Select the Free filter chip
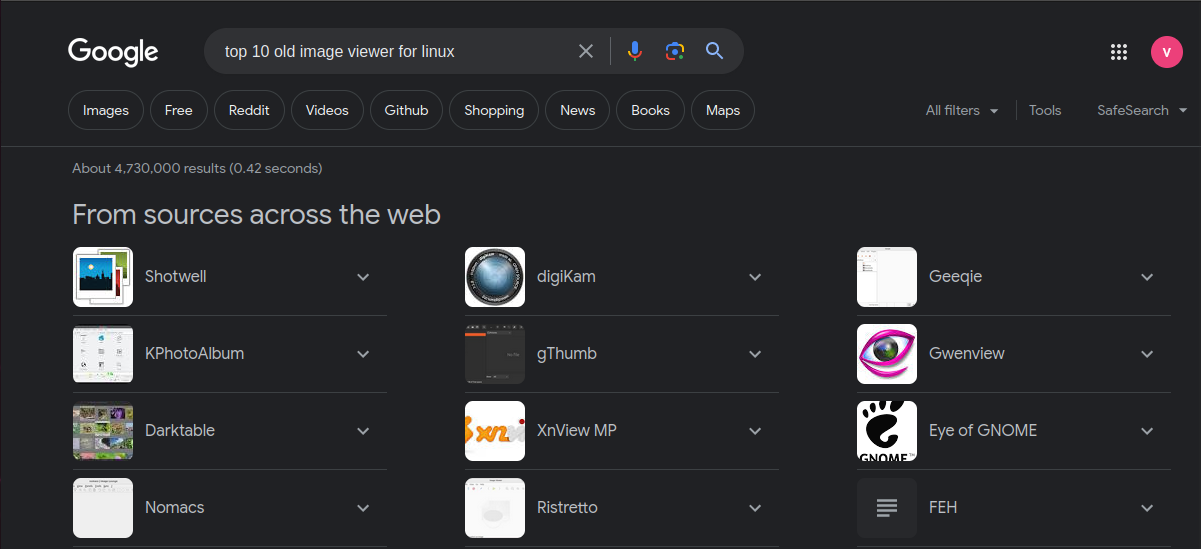Screen dimensions: 1201x549 pos(179,110)
